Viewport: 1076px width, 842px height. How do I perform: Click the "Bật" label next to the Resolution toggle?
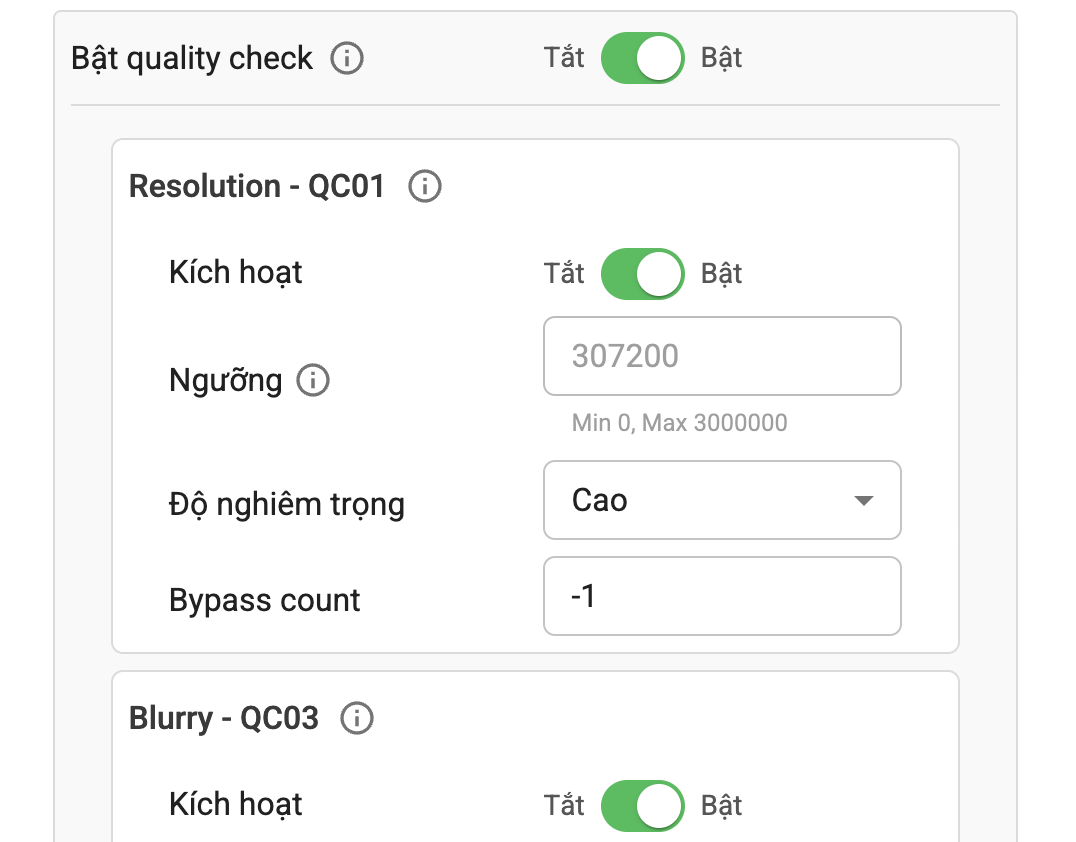coord(722,273)
